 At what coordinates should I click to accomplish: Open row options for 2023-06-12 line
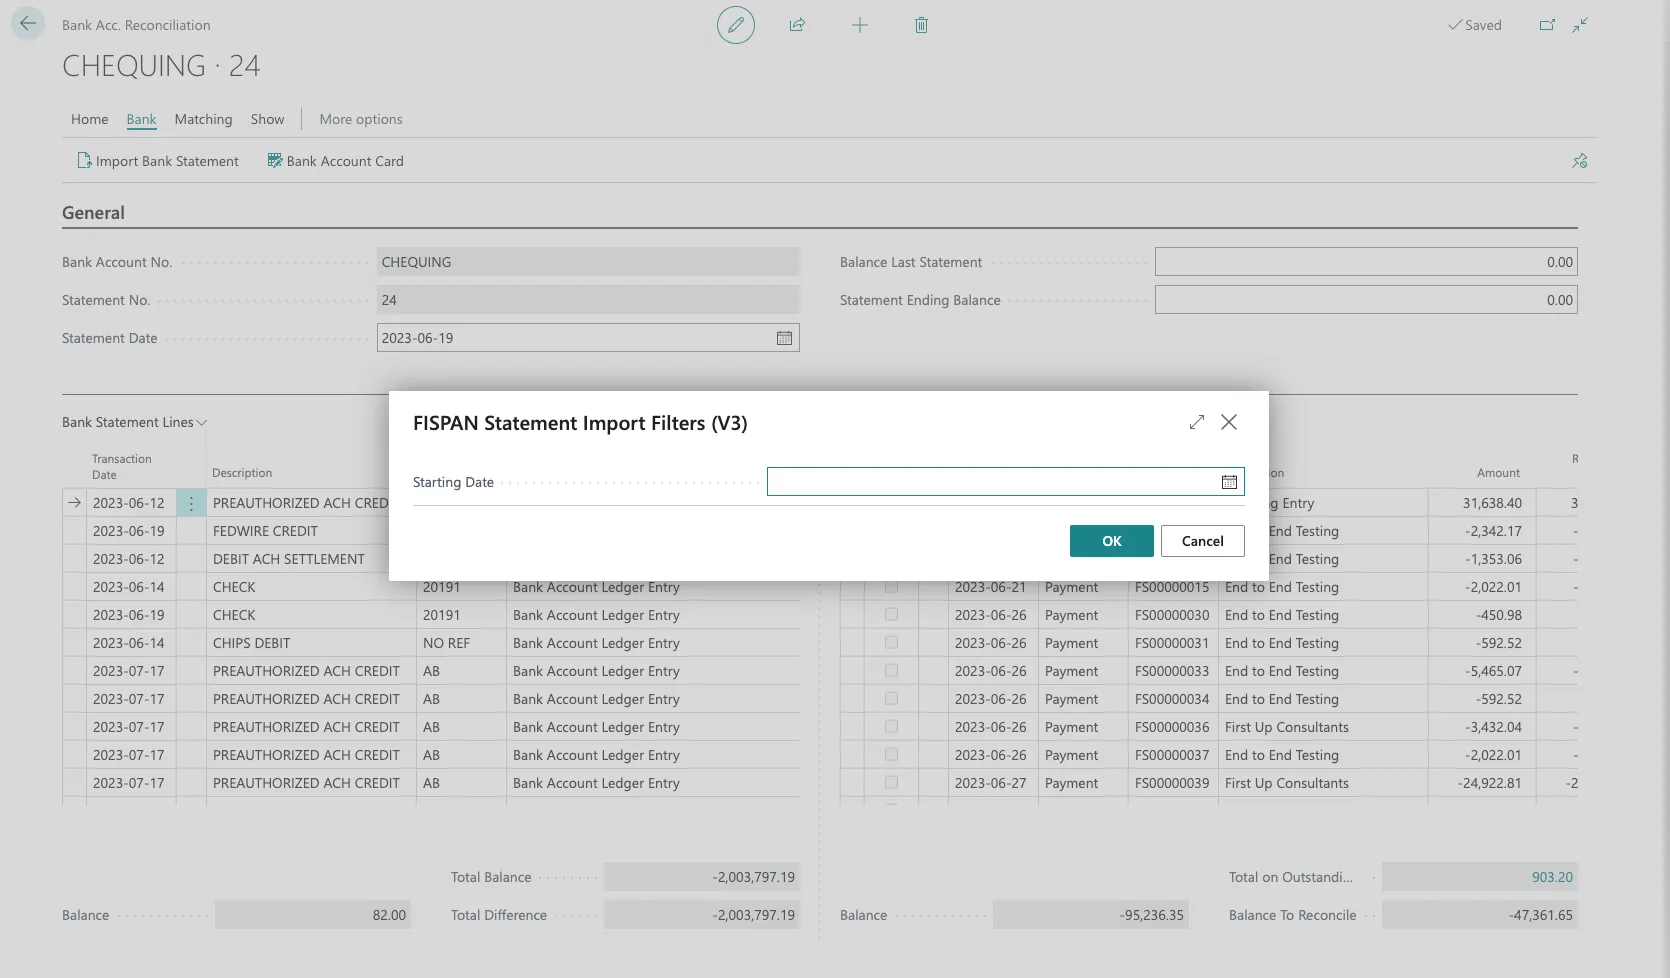pyautogui.click(x=191, y=503)
